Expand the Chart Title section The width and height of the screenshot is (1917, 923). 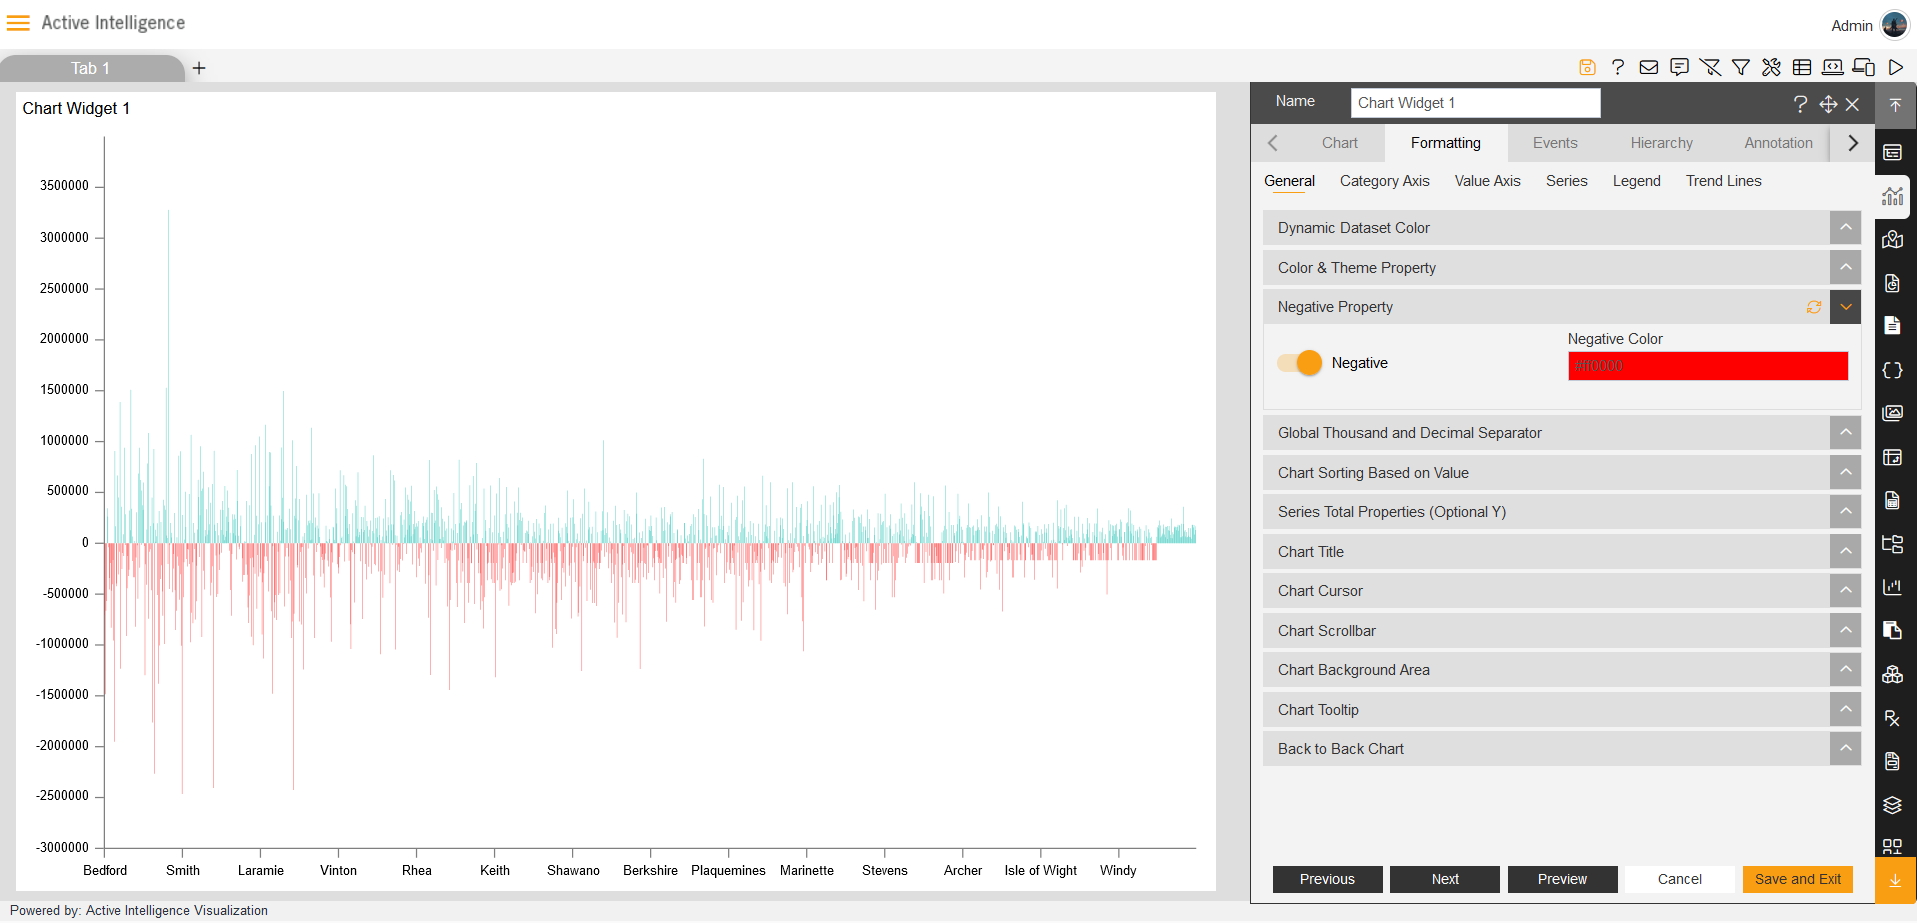coord(1846,552)
